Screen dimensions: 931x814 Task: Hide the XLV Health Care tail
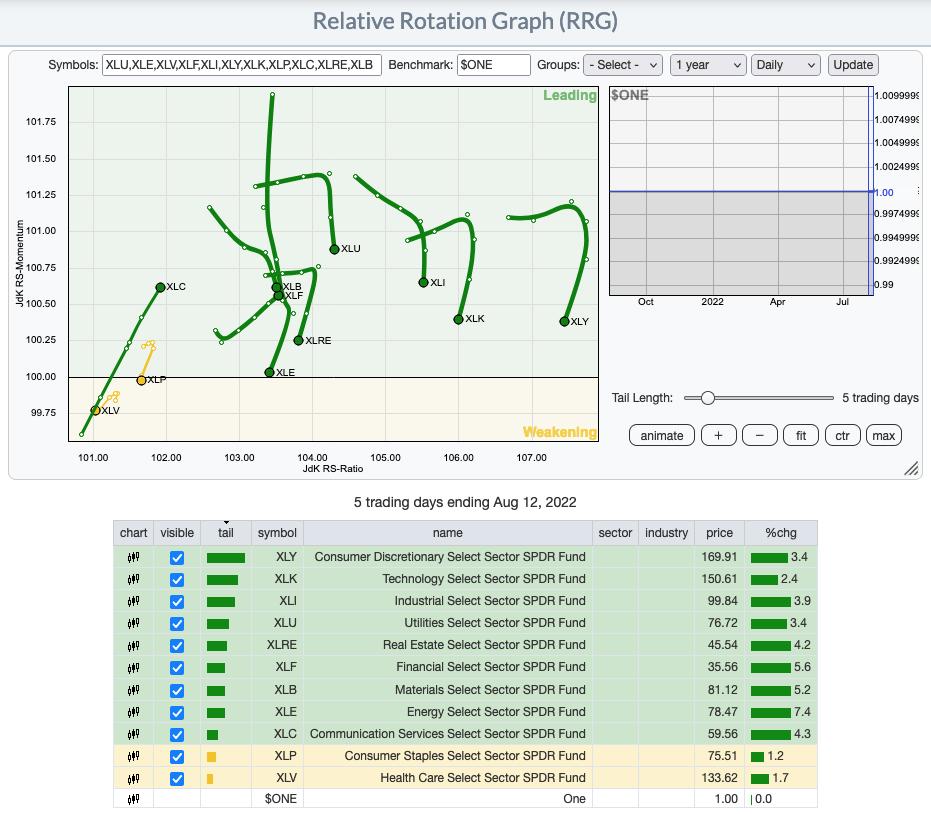(177, 778)
